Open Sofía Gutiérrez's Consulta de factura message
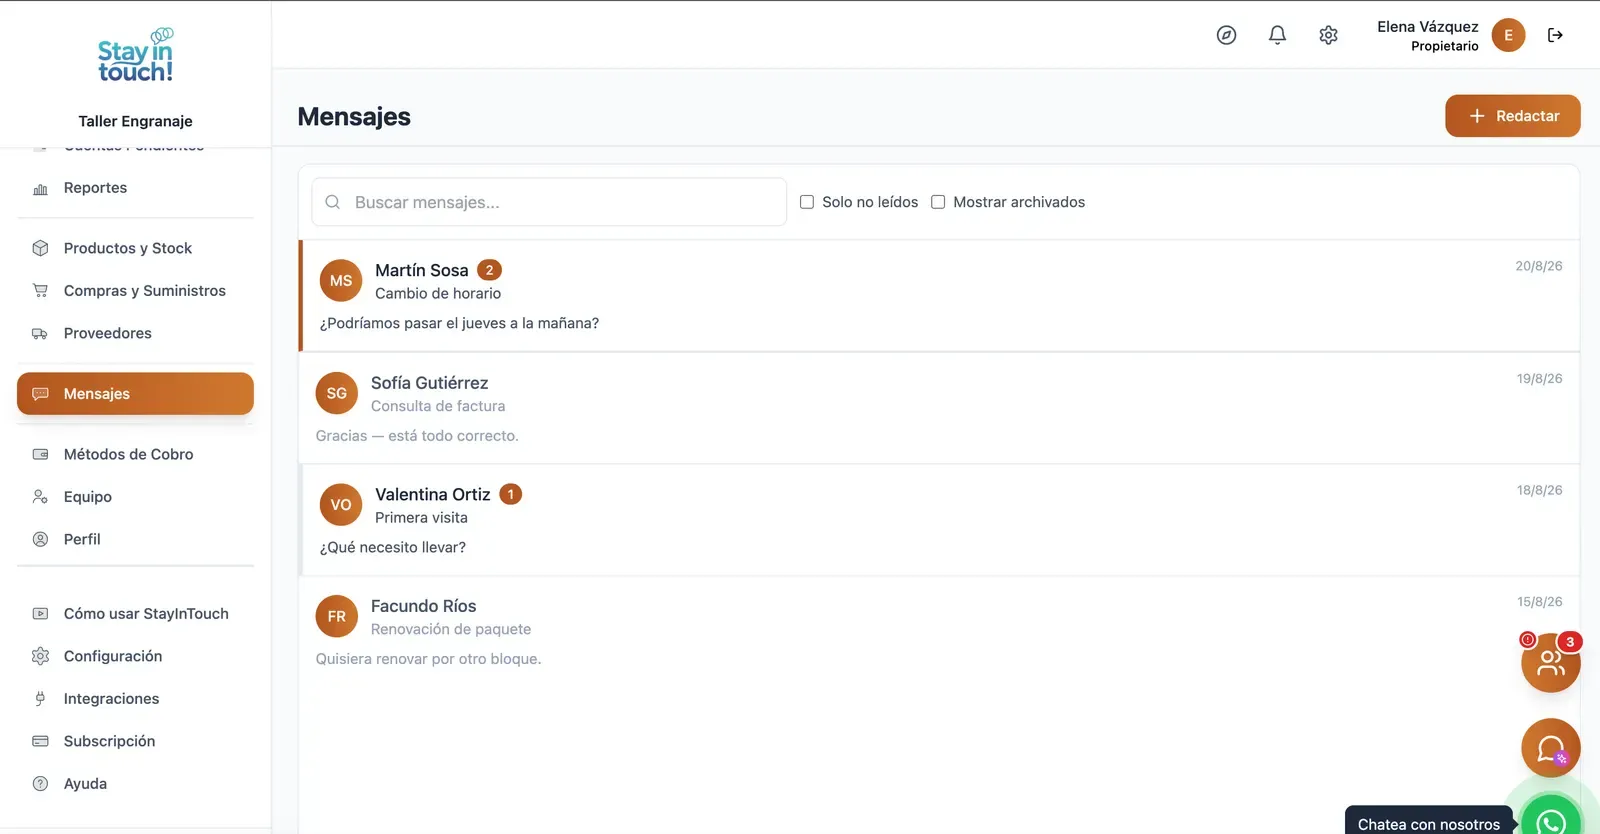 point(939,408)
